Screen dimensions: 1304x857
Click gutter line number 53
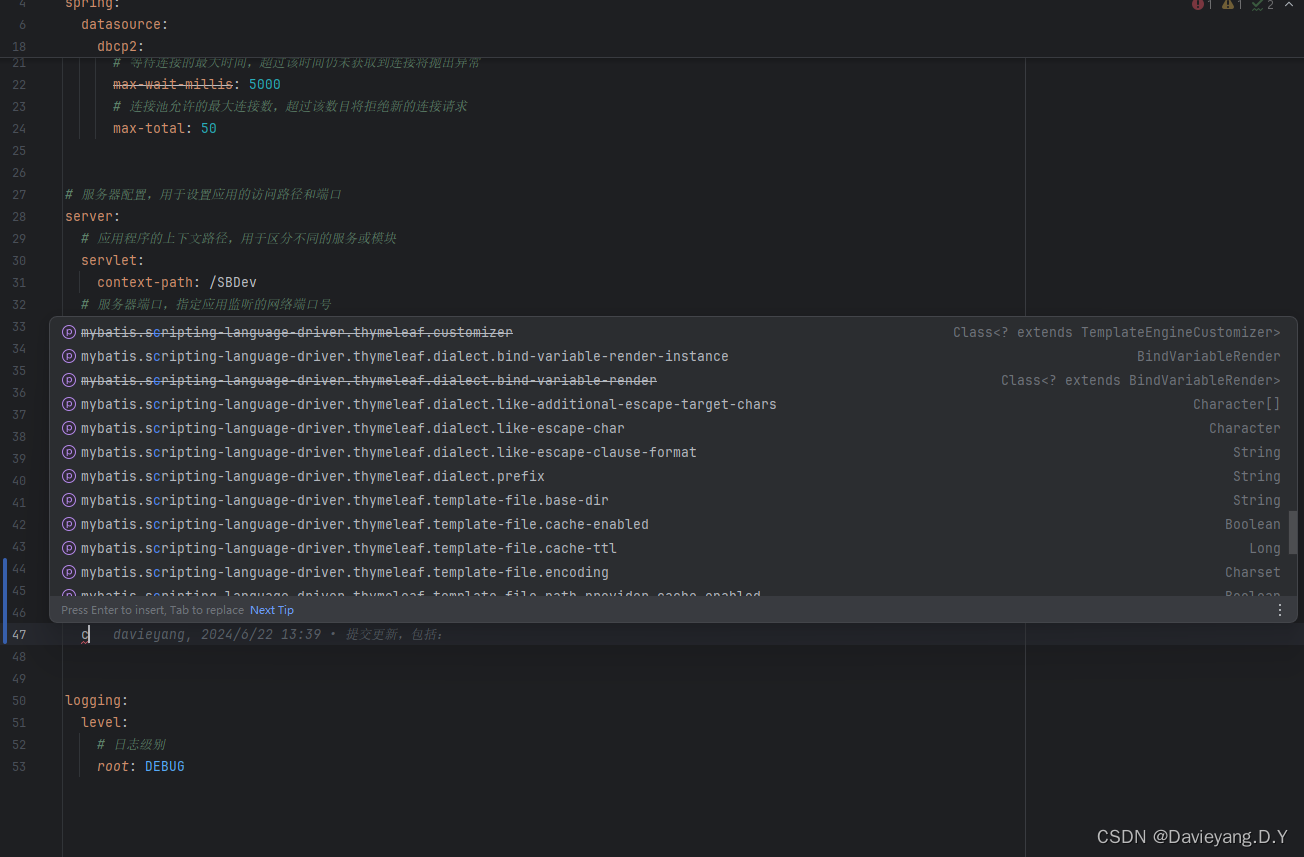point(19,766)
